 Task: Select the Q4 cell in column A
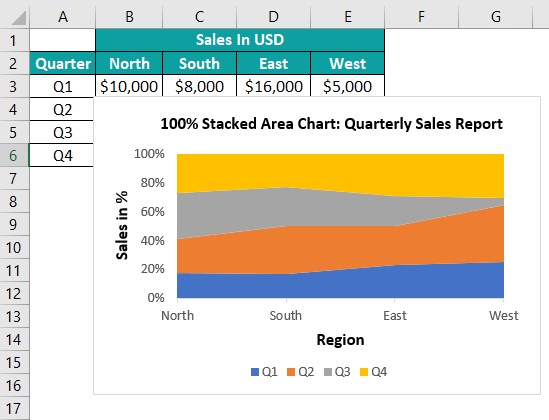pyautogui.click(x=62, y=155)
